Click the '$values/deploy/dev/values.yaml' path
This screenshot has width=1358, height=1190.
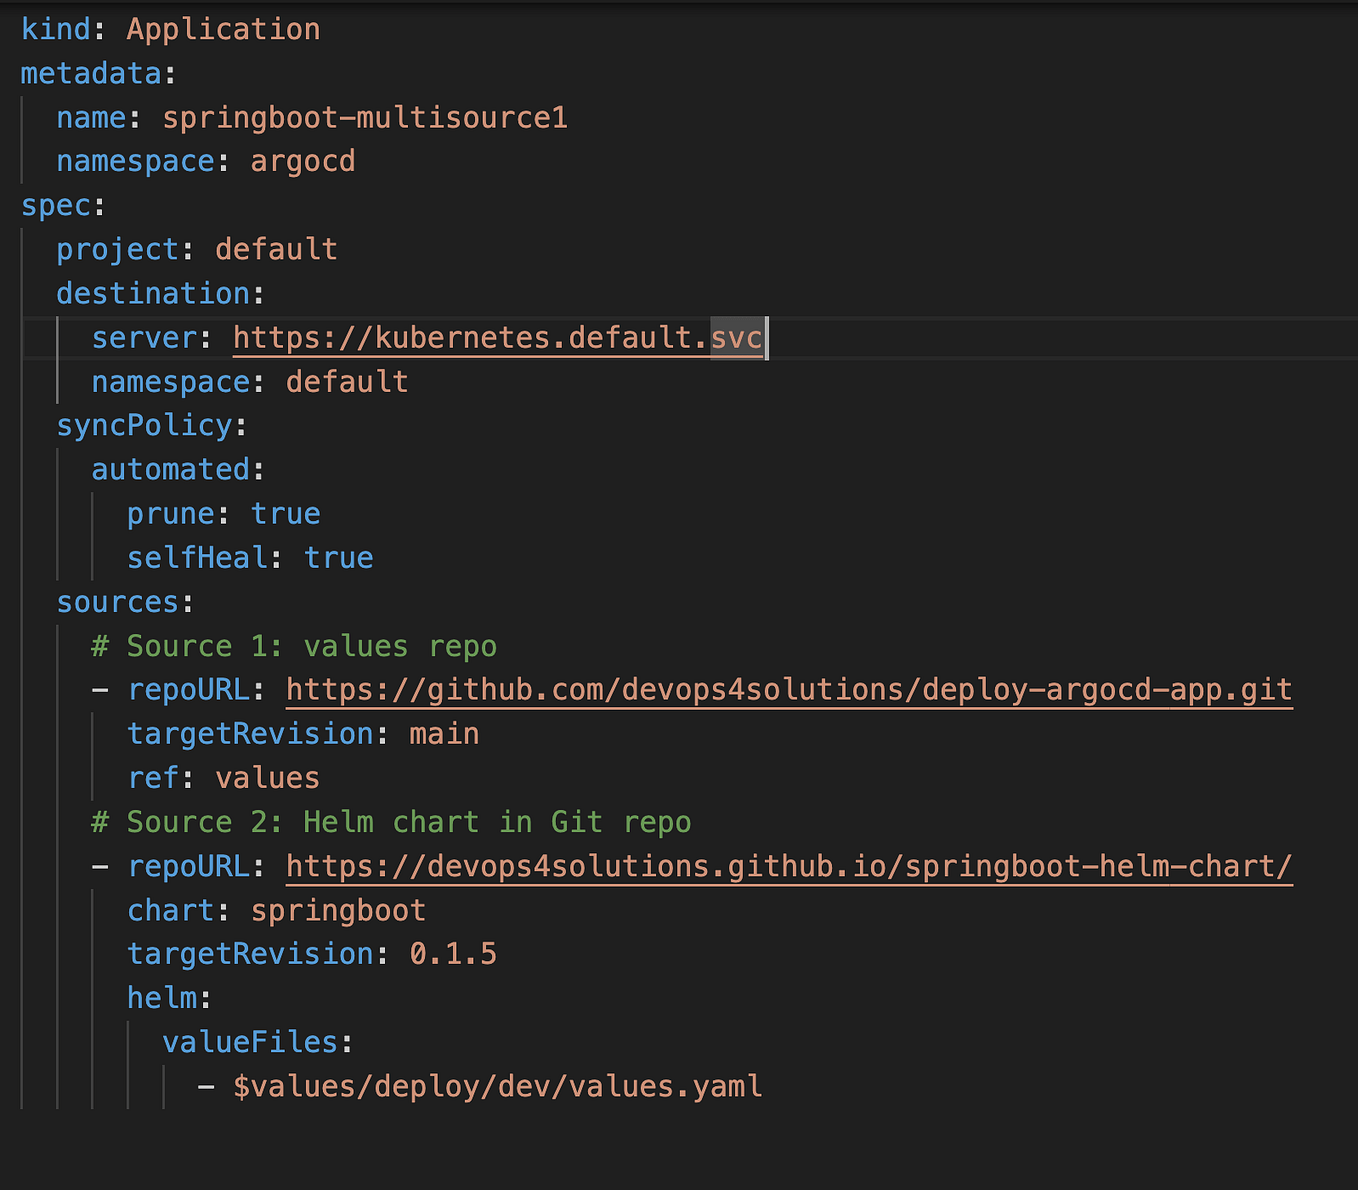[x=497, y=1086]
